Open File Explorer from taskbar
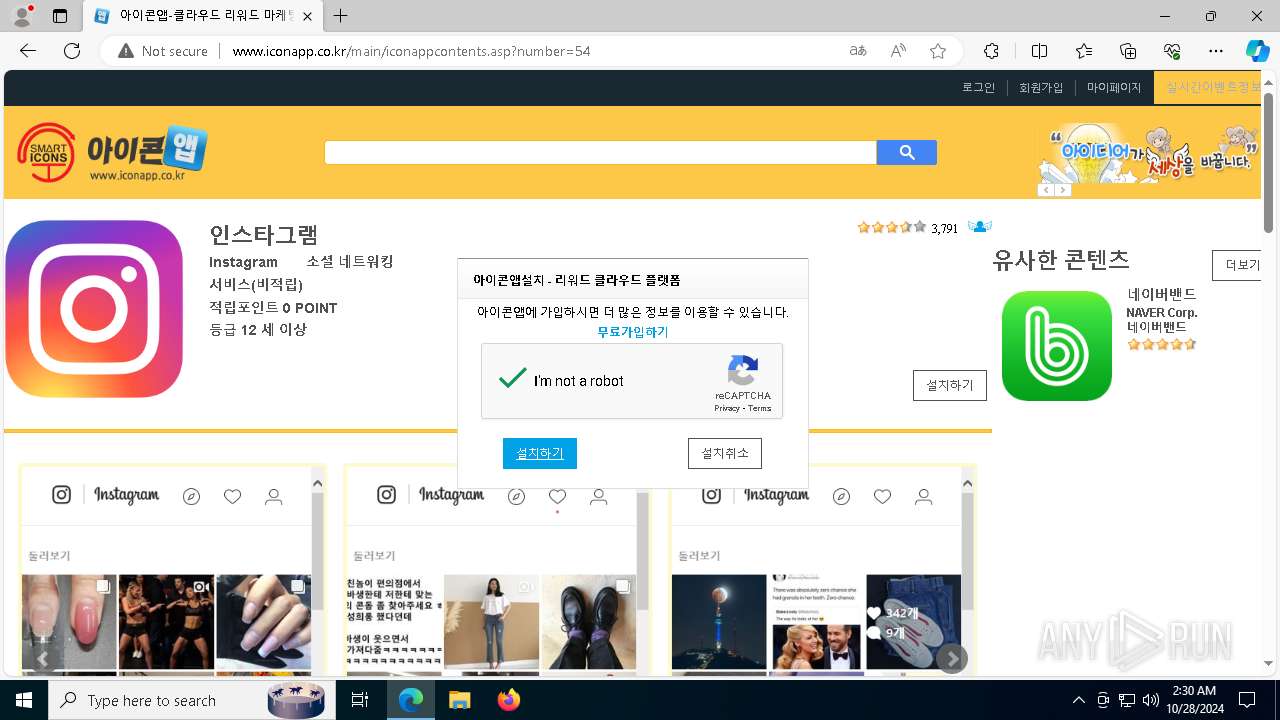The image size is (1280, 720). pos(459,700)
